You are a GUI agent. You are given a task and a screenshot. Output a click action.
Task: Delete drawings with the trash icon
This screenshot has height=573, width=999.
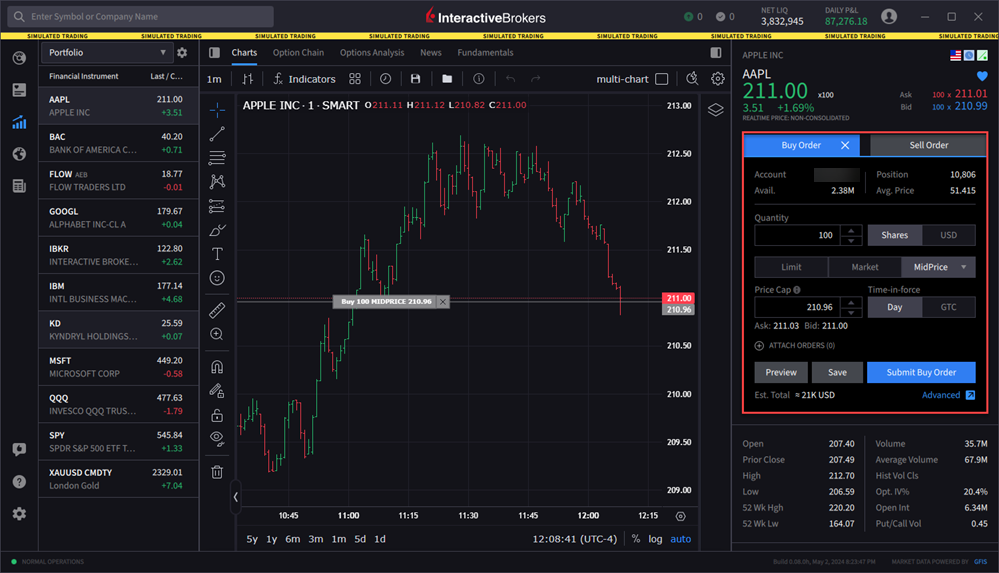pyautogui.click(x=217, y=472)
